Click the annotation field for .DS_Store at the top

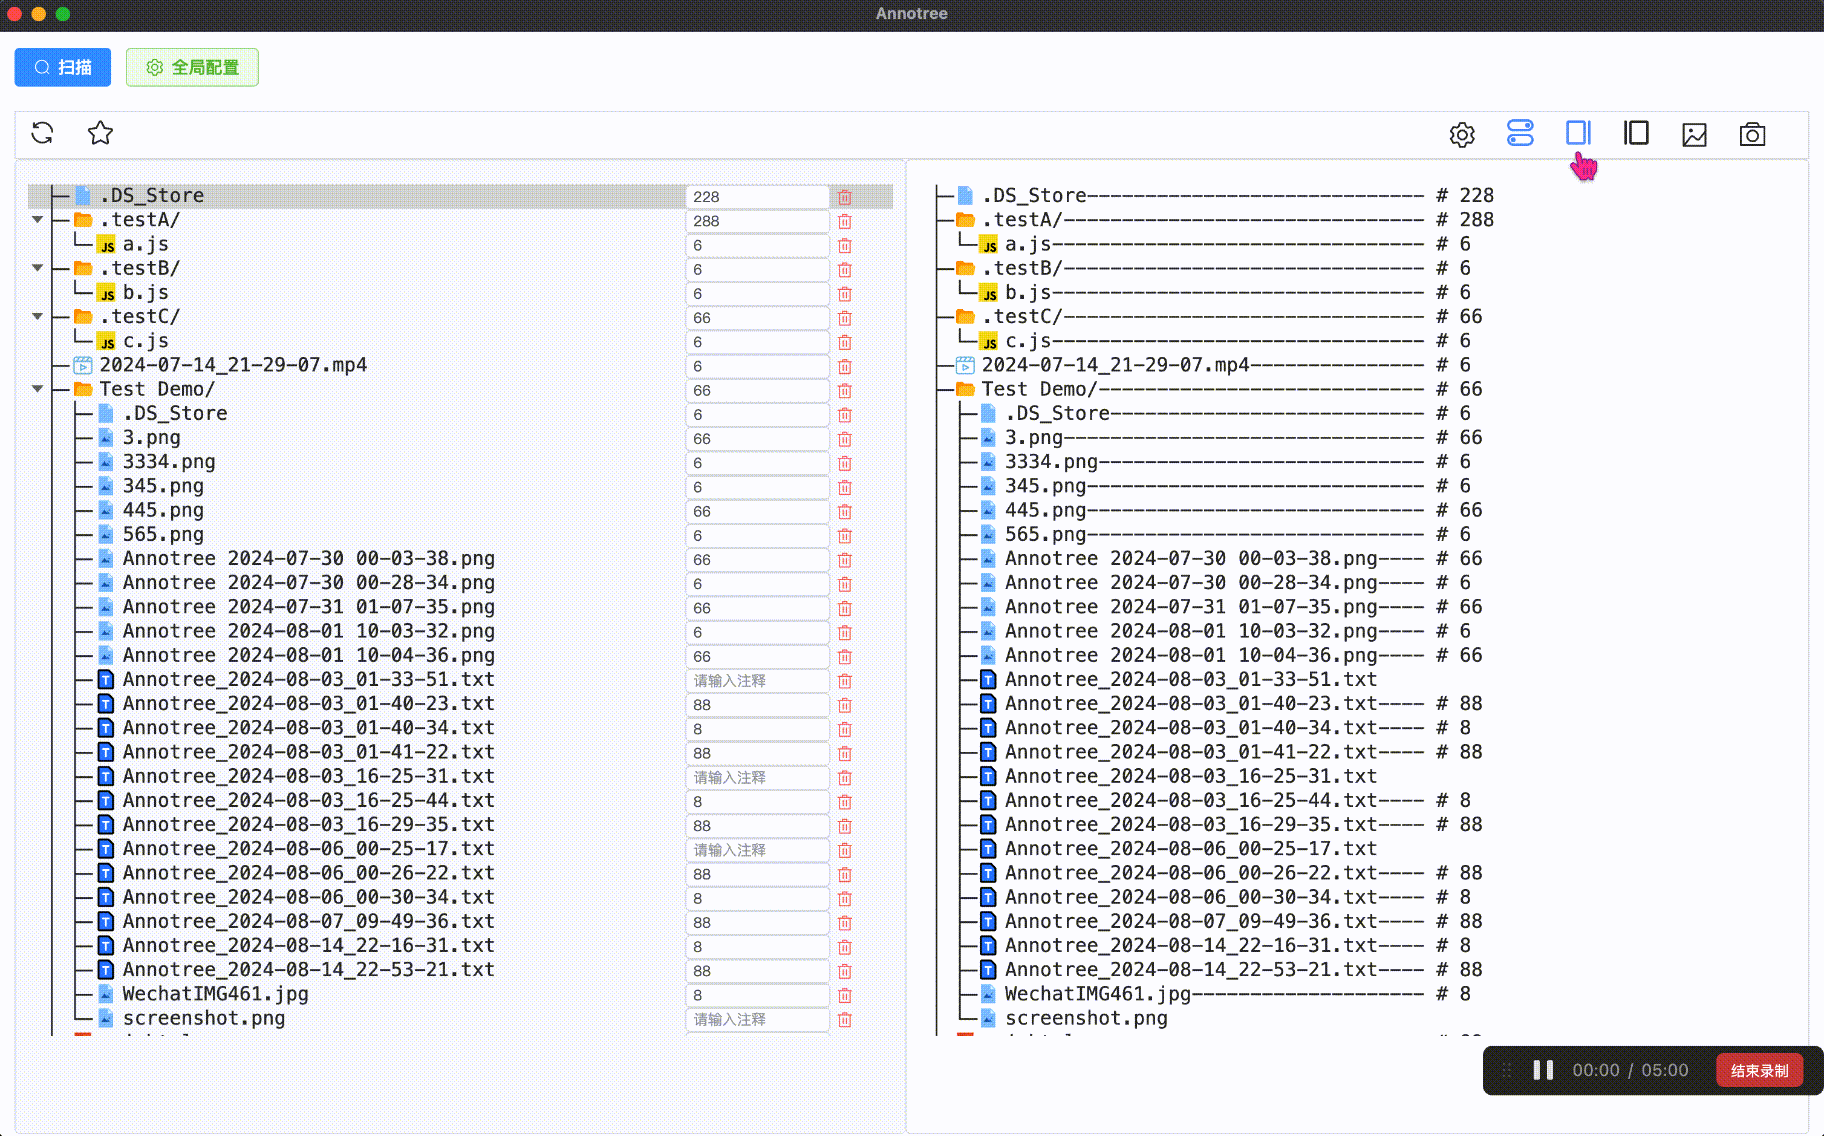[x=757, y=197]
